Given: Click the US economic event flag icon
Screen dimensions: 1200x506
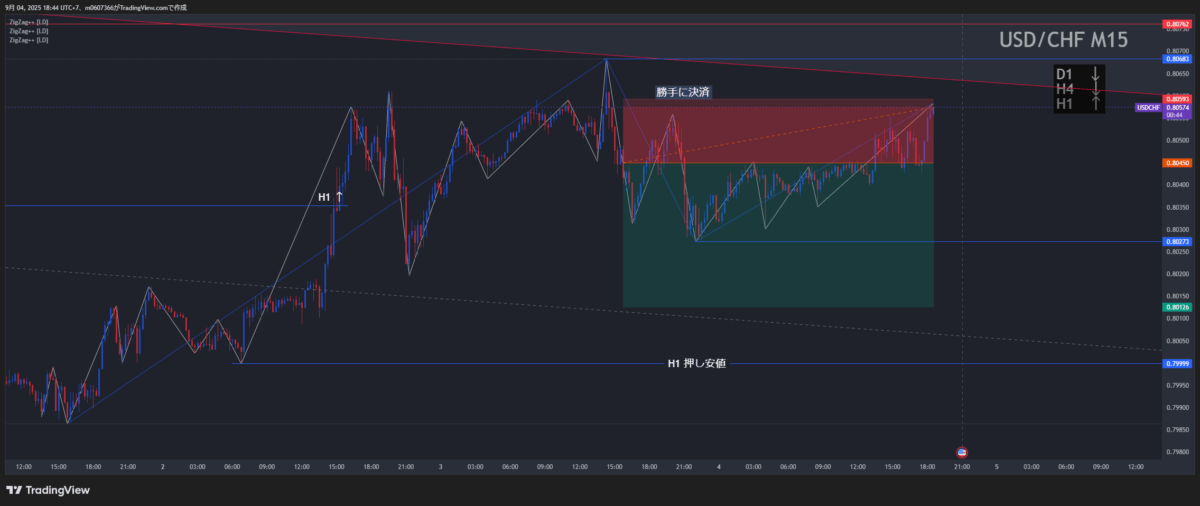Looking at the screenshot, I should click(962, 452).
